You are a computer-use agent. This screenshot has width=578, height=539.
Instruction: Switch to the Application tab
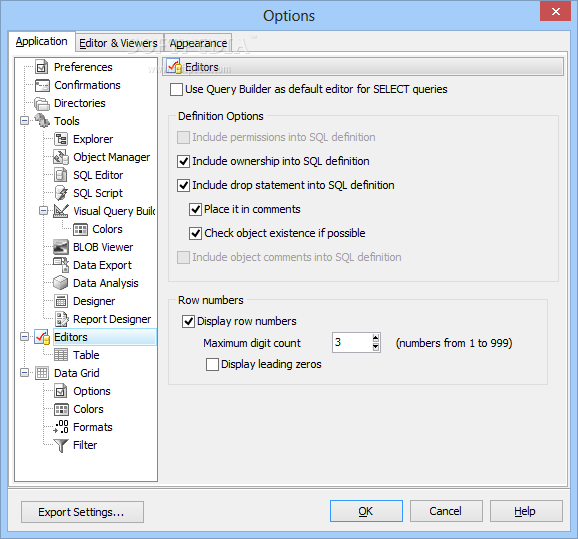[42, 41]
